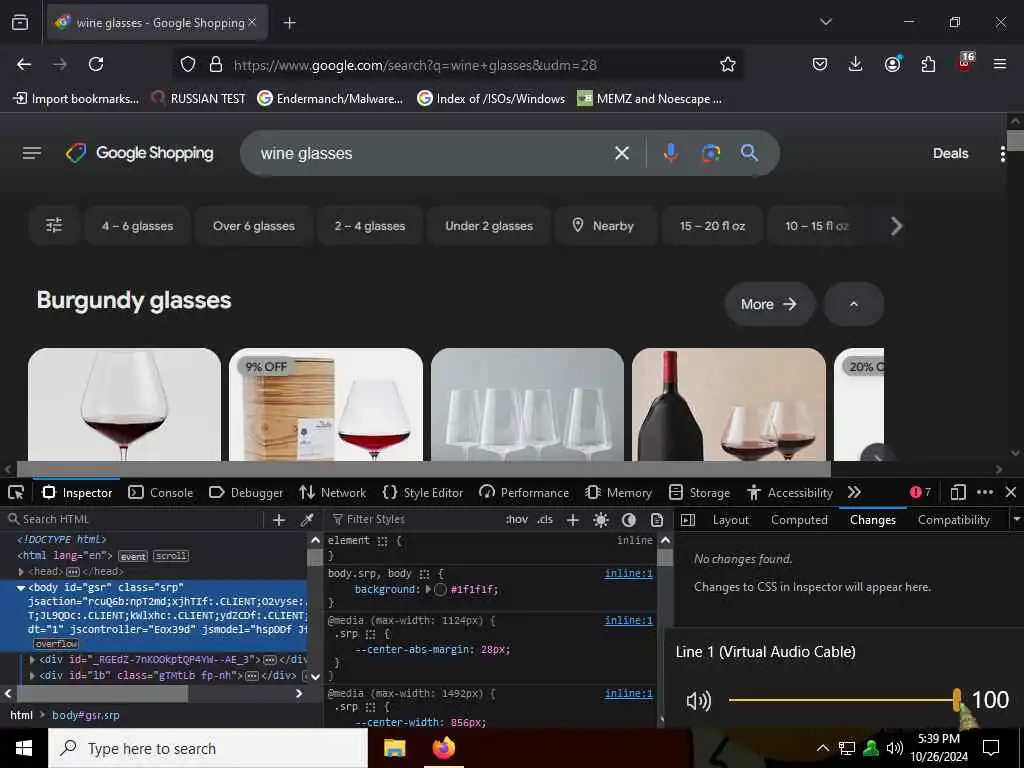Add a new CSS rule

pyautogui.click(x=573, y=520)
